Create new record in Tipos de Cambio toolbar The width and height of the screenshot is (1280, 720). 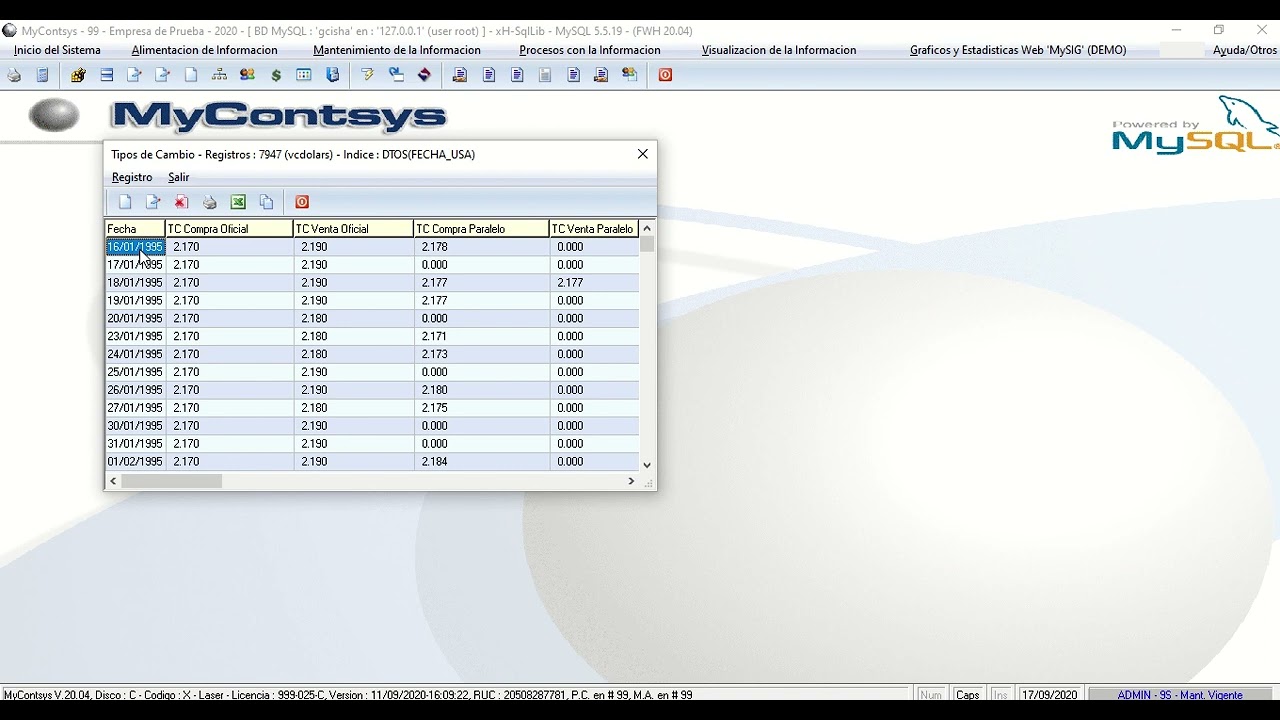(125, 202)
